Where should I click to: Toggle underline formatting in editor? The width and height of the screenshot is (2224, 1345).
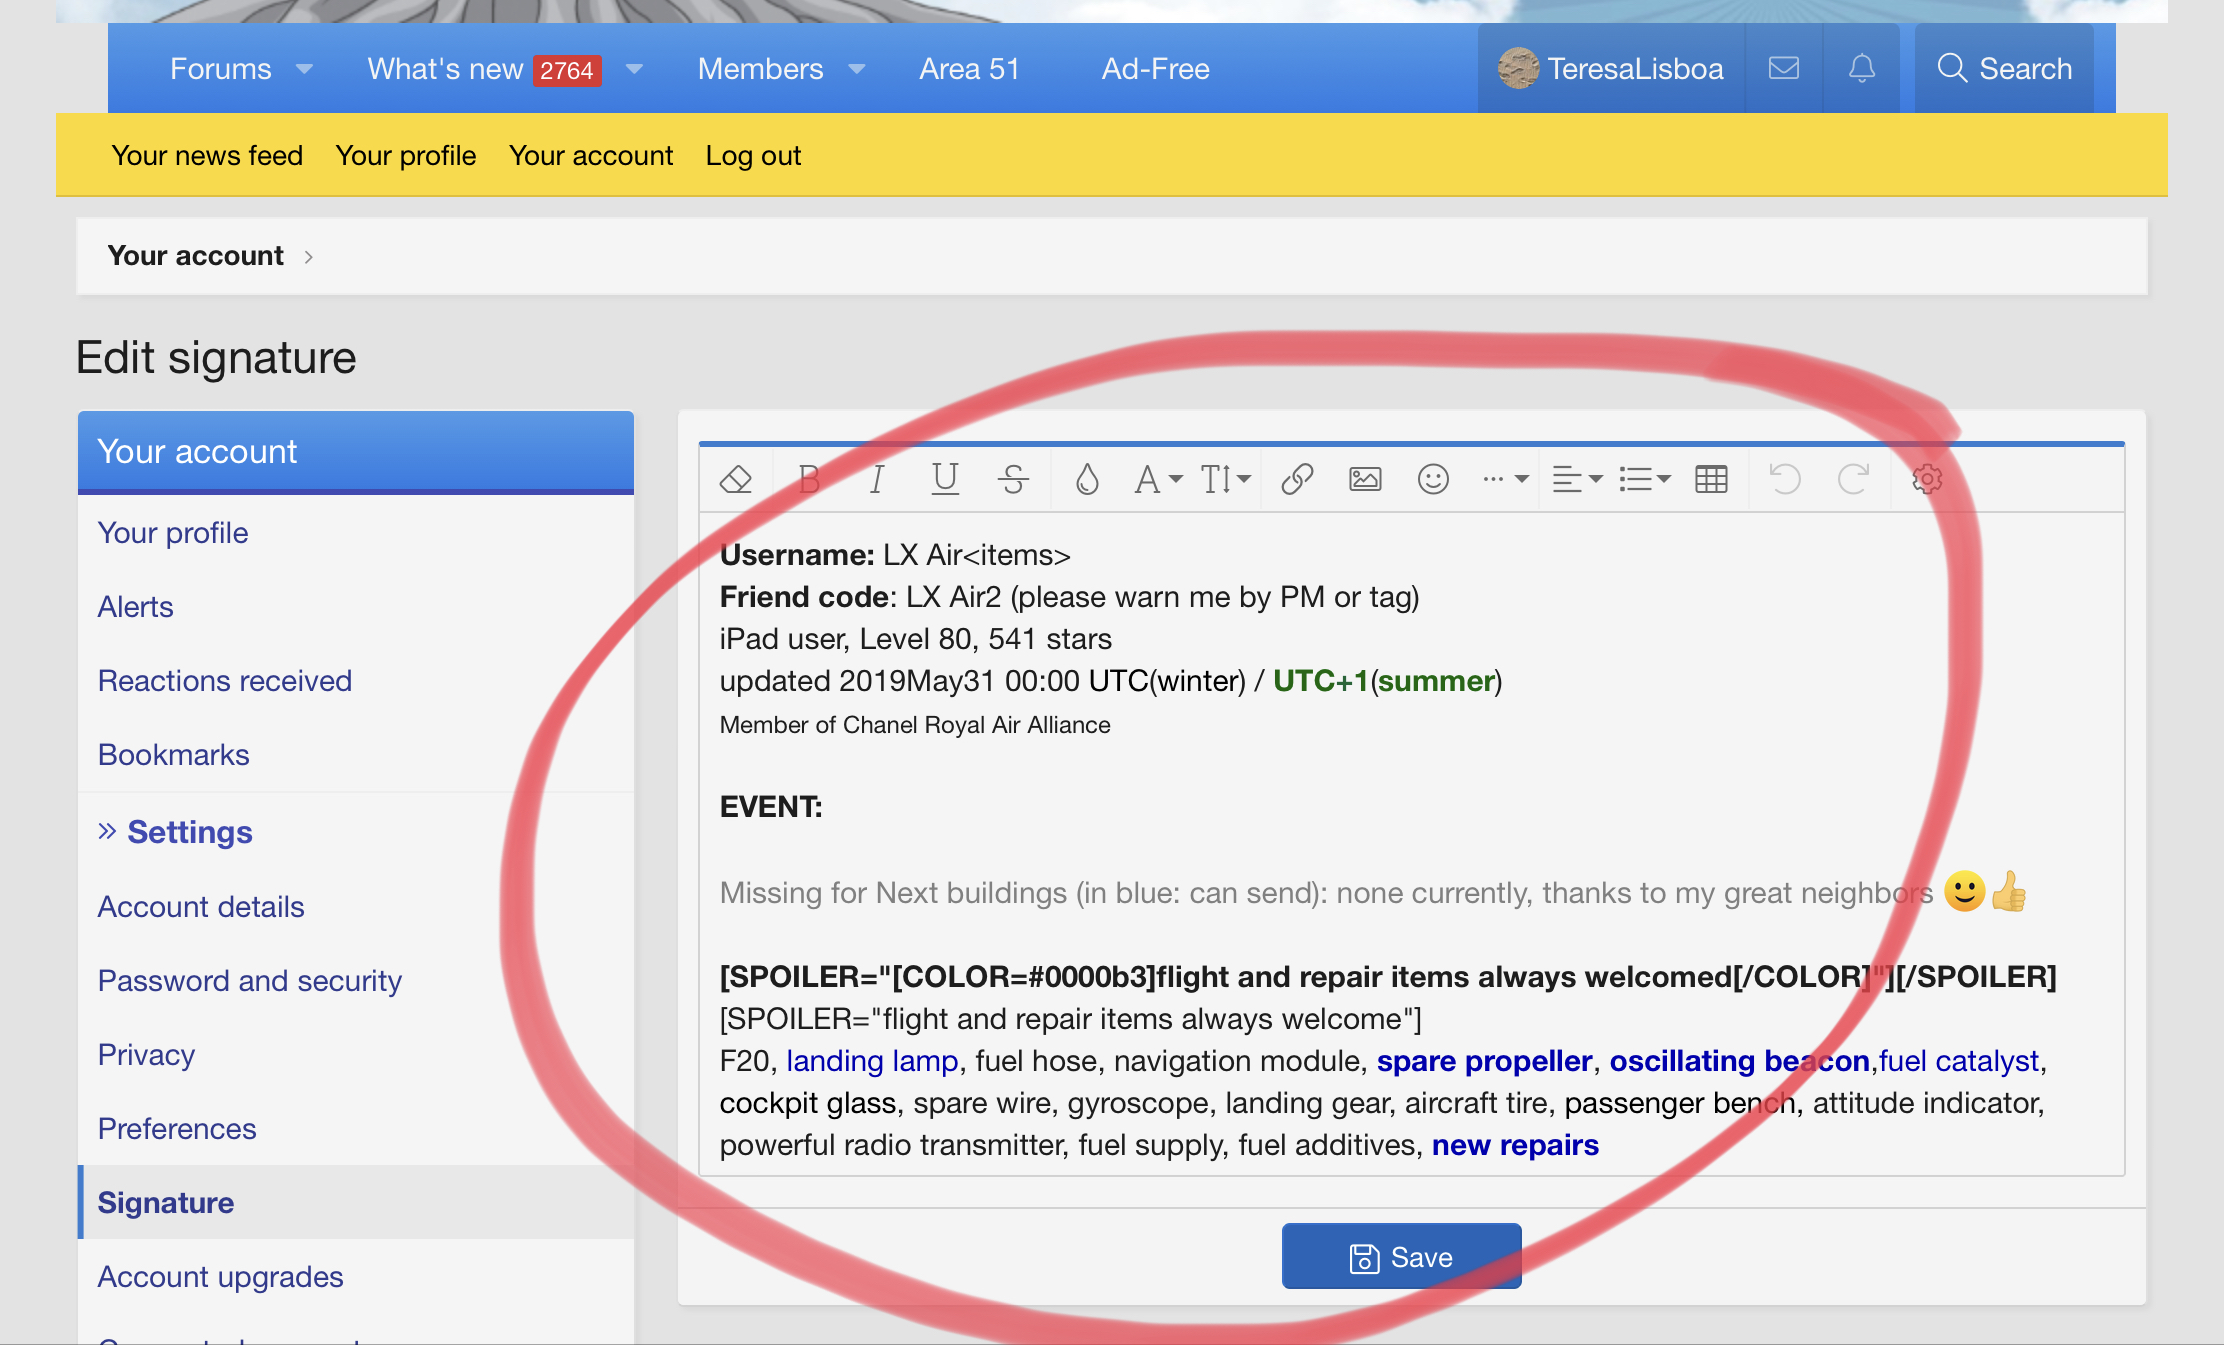(945, 480)
